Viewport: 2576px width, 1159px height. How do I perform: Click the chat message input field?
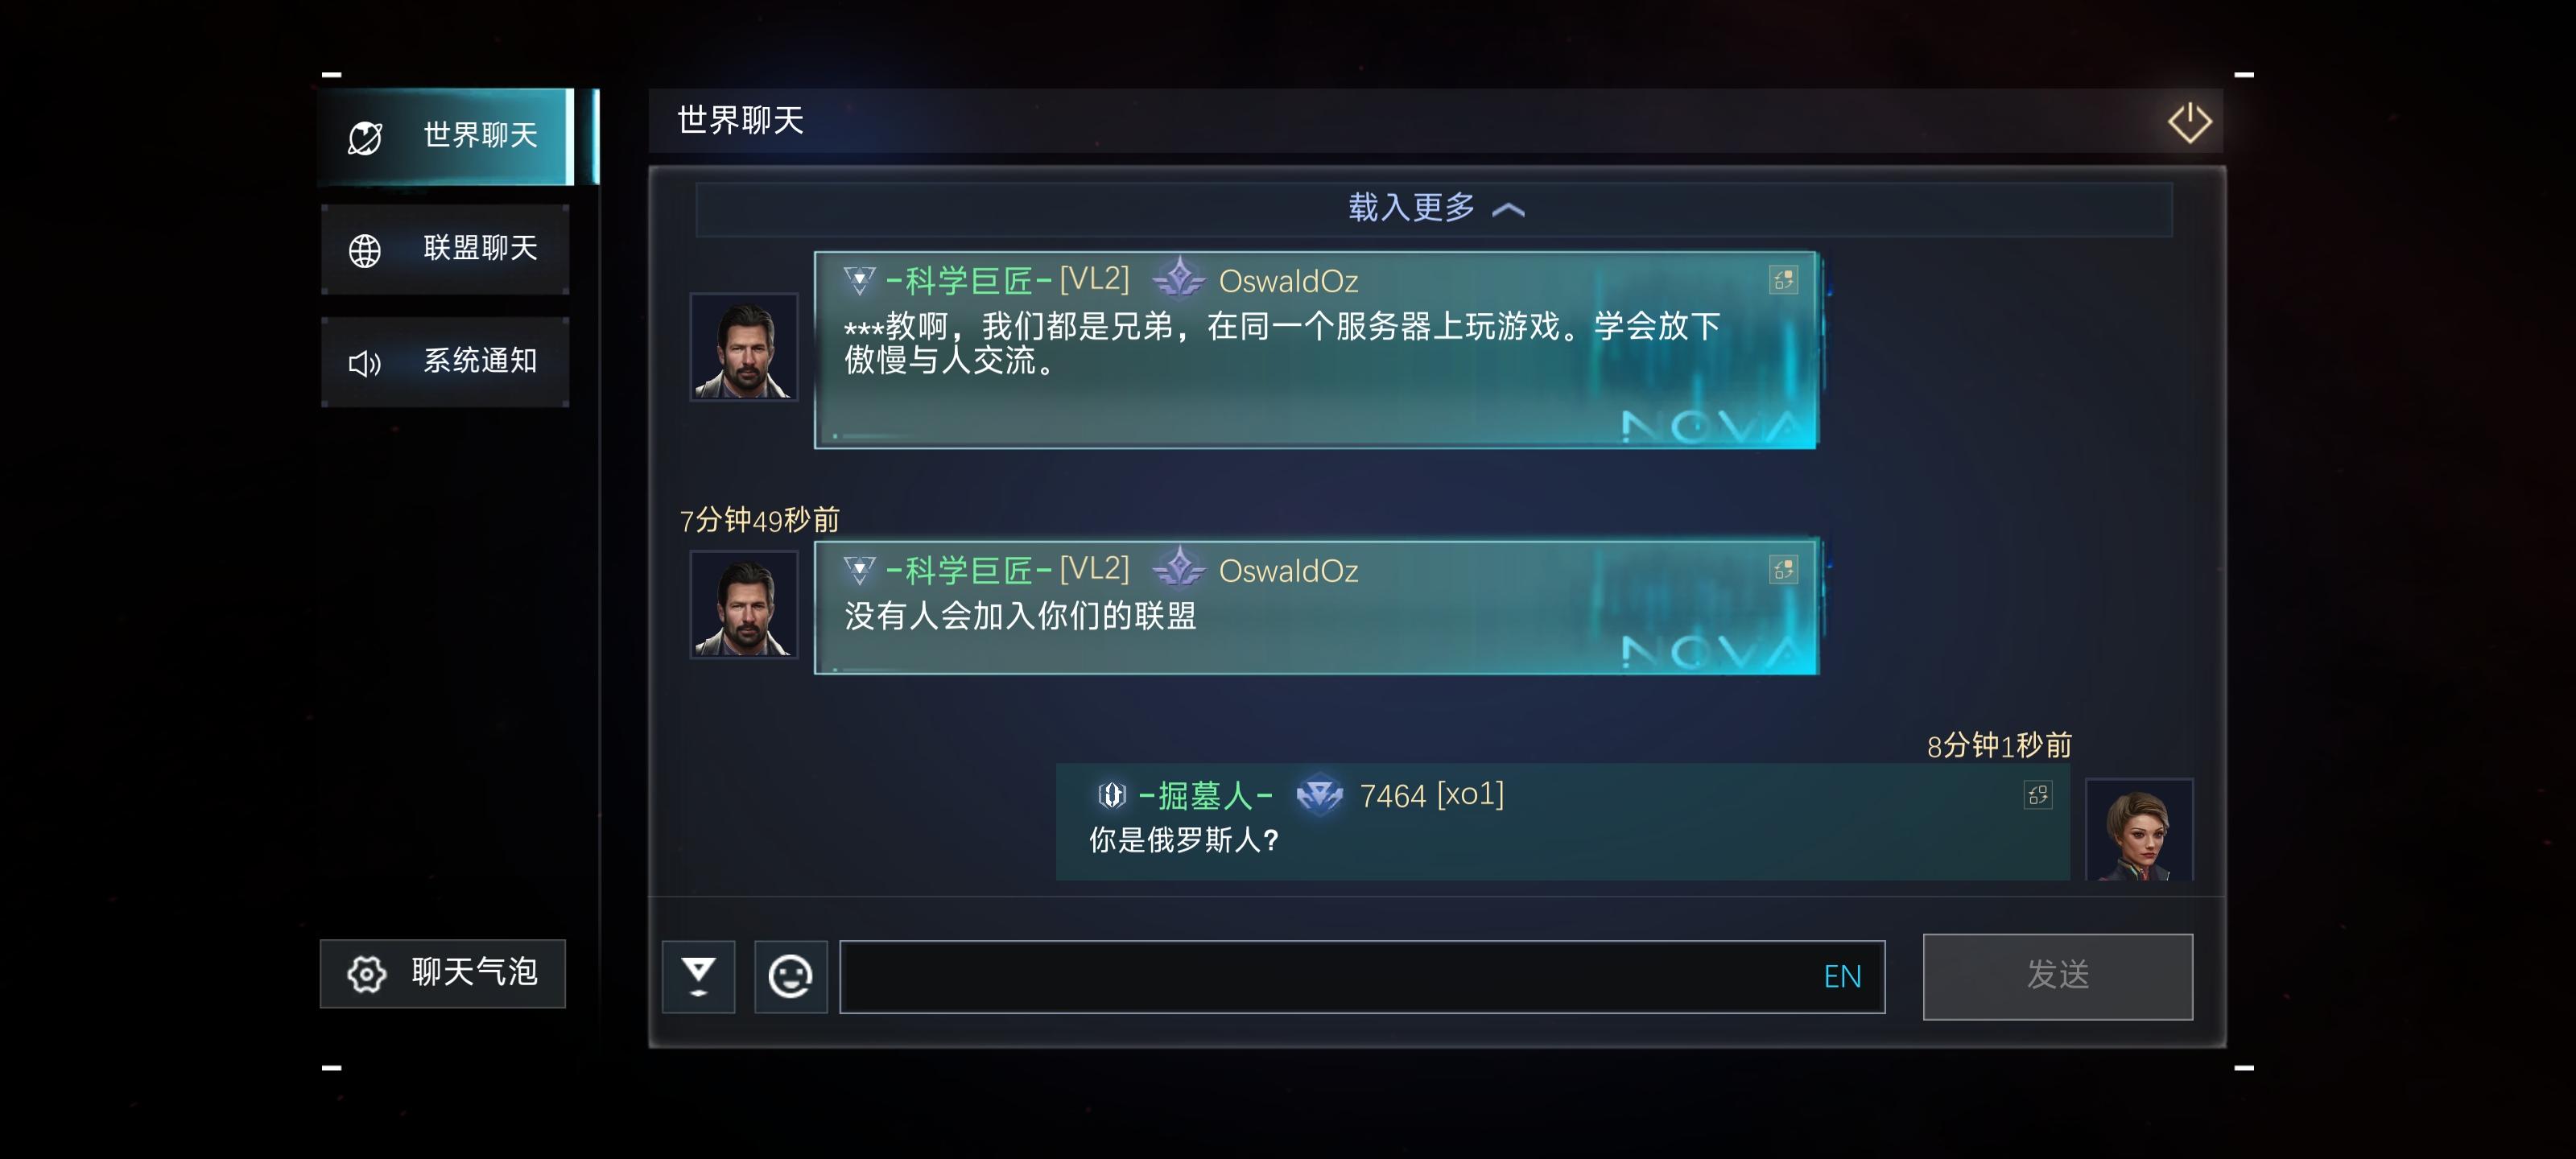(1362, 977)
